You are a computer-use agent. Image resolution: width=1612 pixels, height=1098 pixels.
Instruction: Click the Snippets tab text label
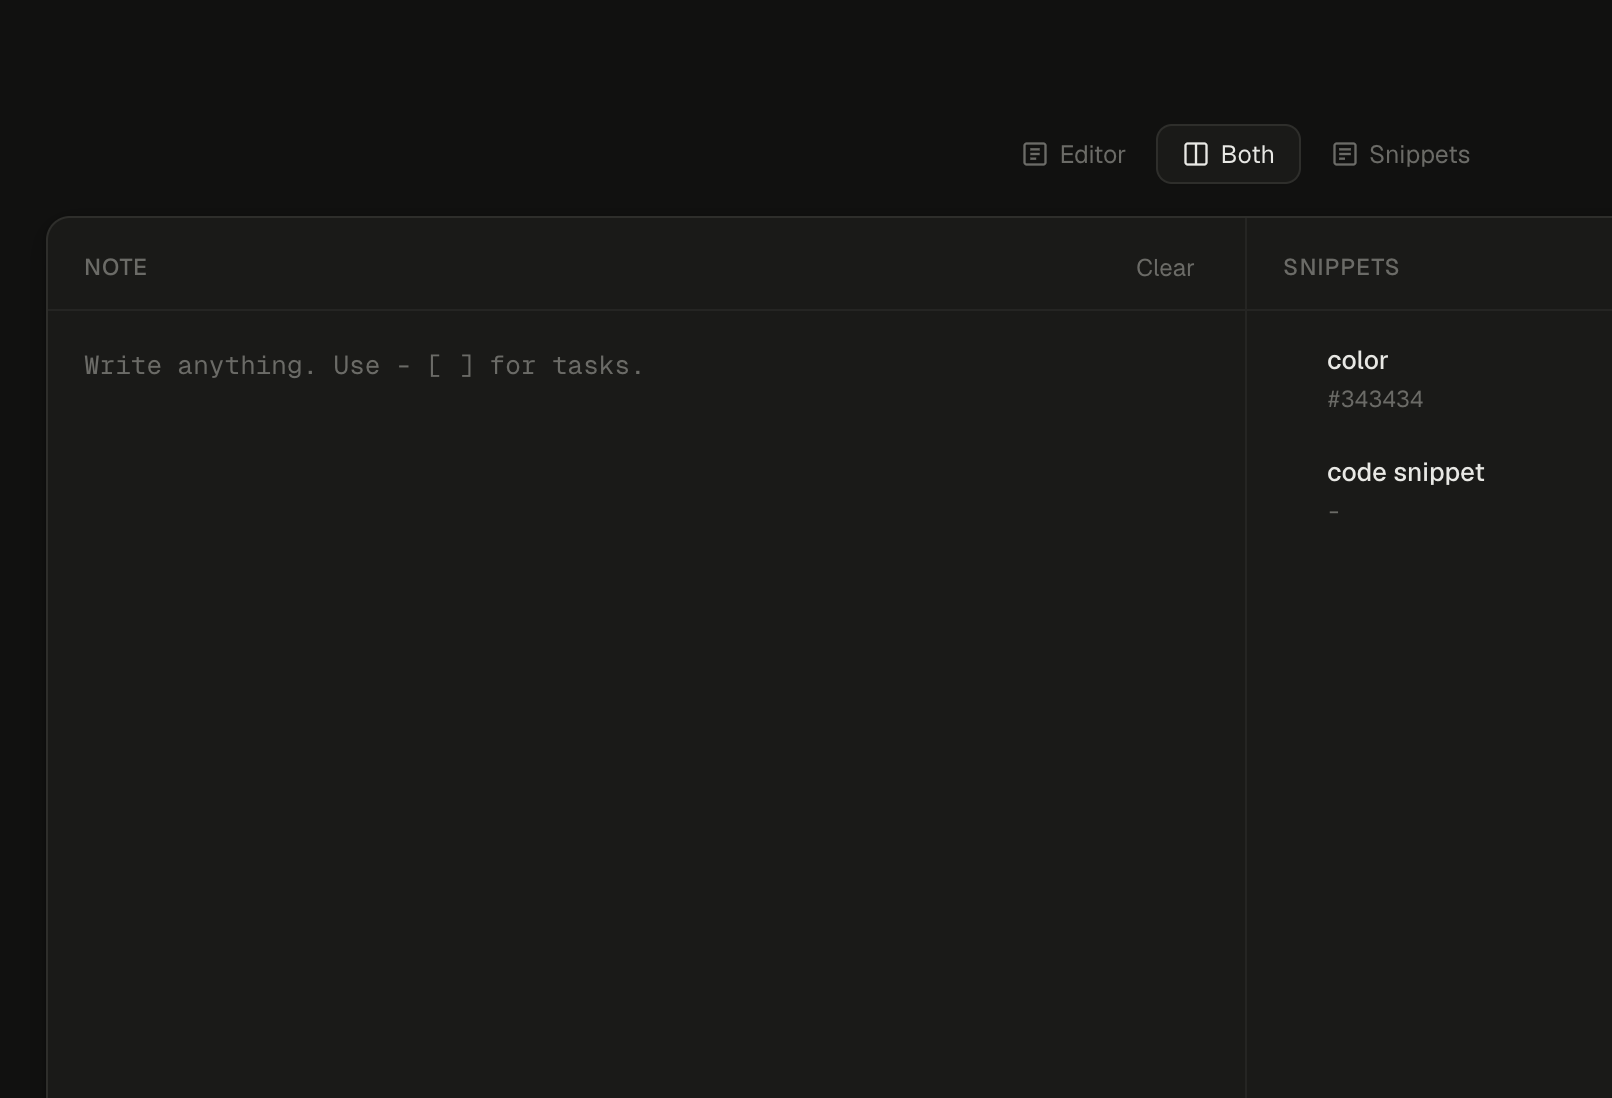(1419, 154)
